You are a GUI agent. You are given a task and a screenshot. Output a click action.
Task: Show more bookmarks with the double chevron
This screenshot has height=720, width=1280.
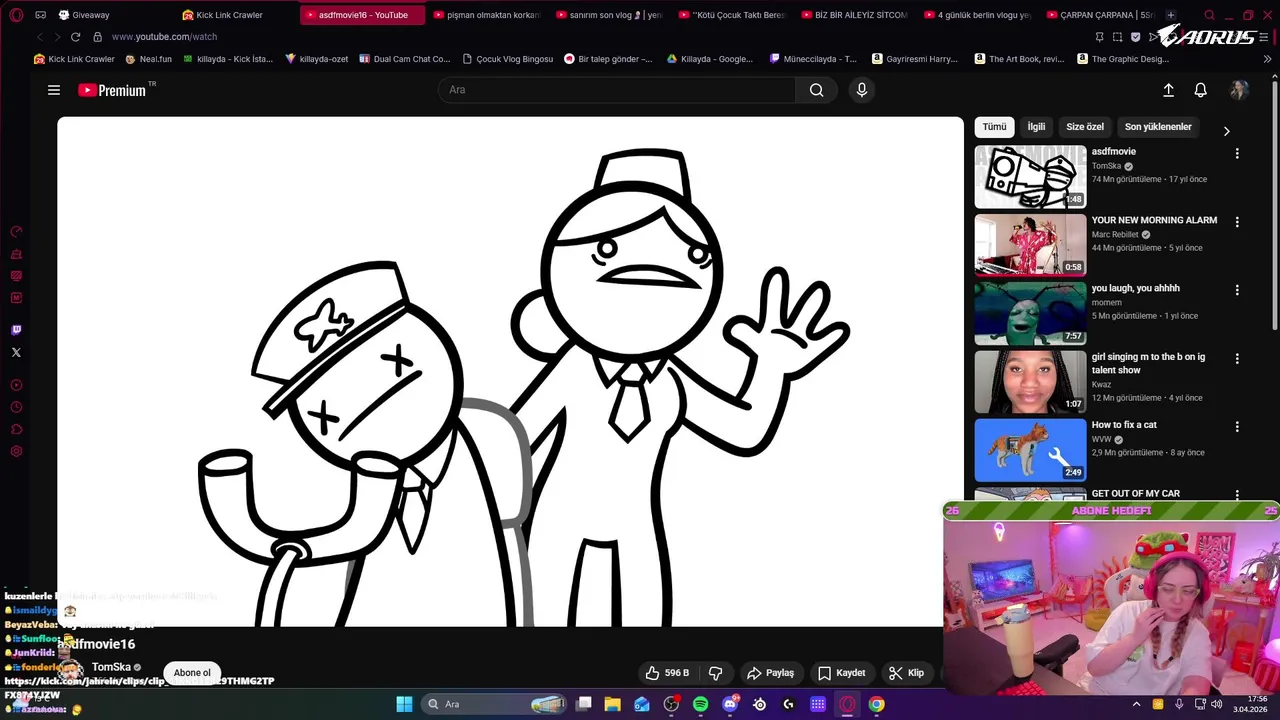(1268, 59)
